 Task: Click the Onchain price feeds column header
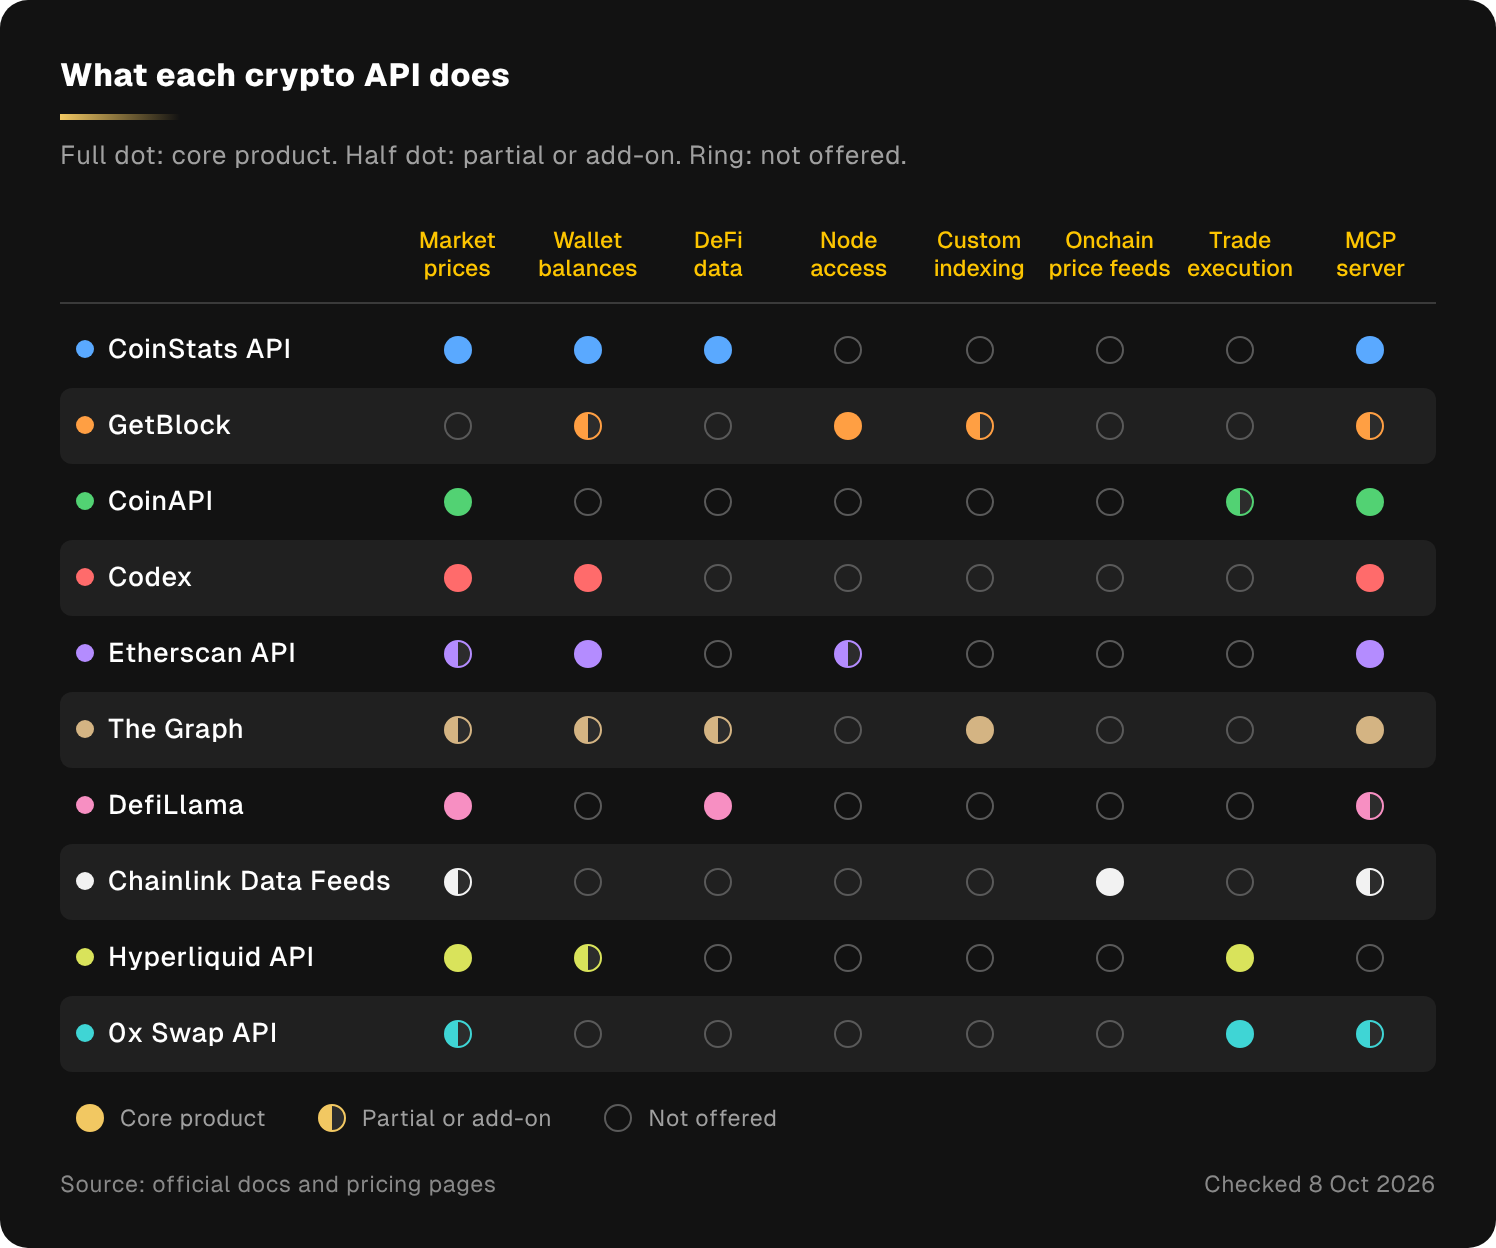1110,254
